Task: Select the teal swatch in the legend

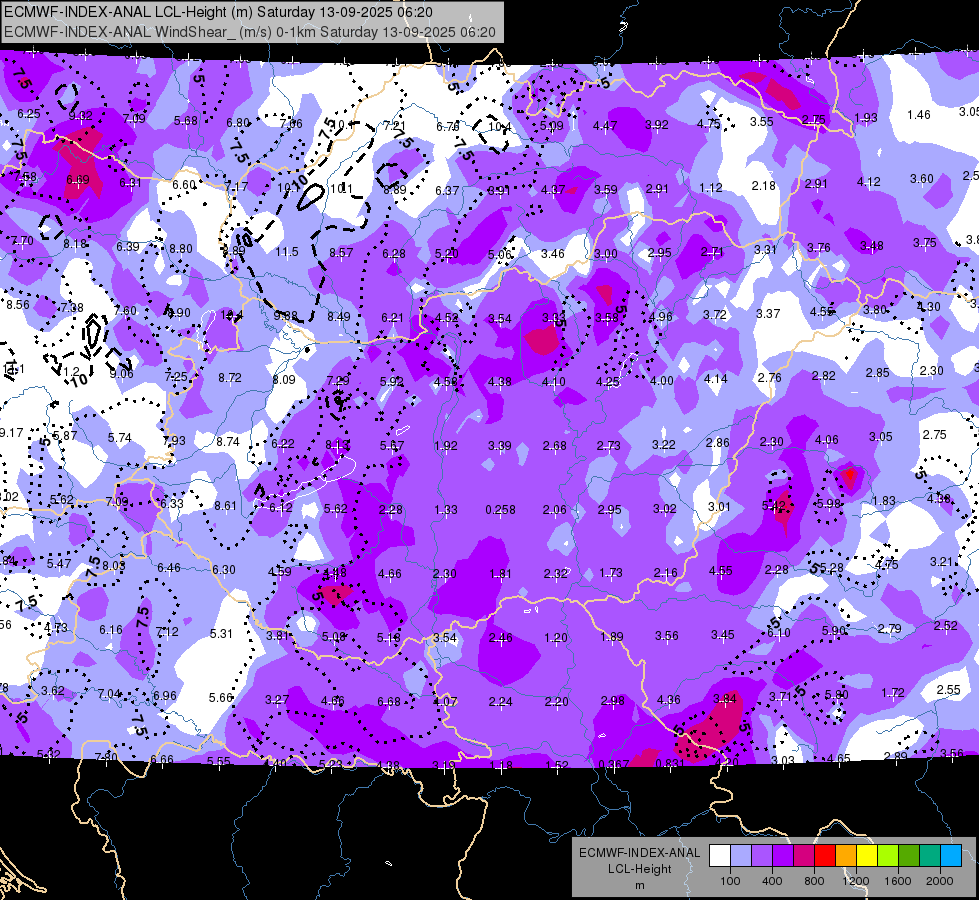Action: coord(930,856)
